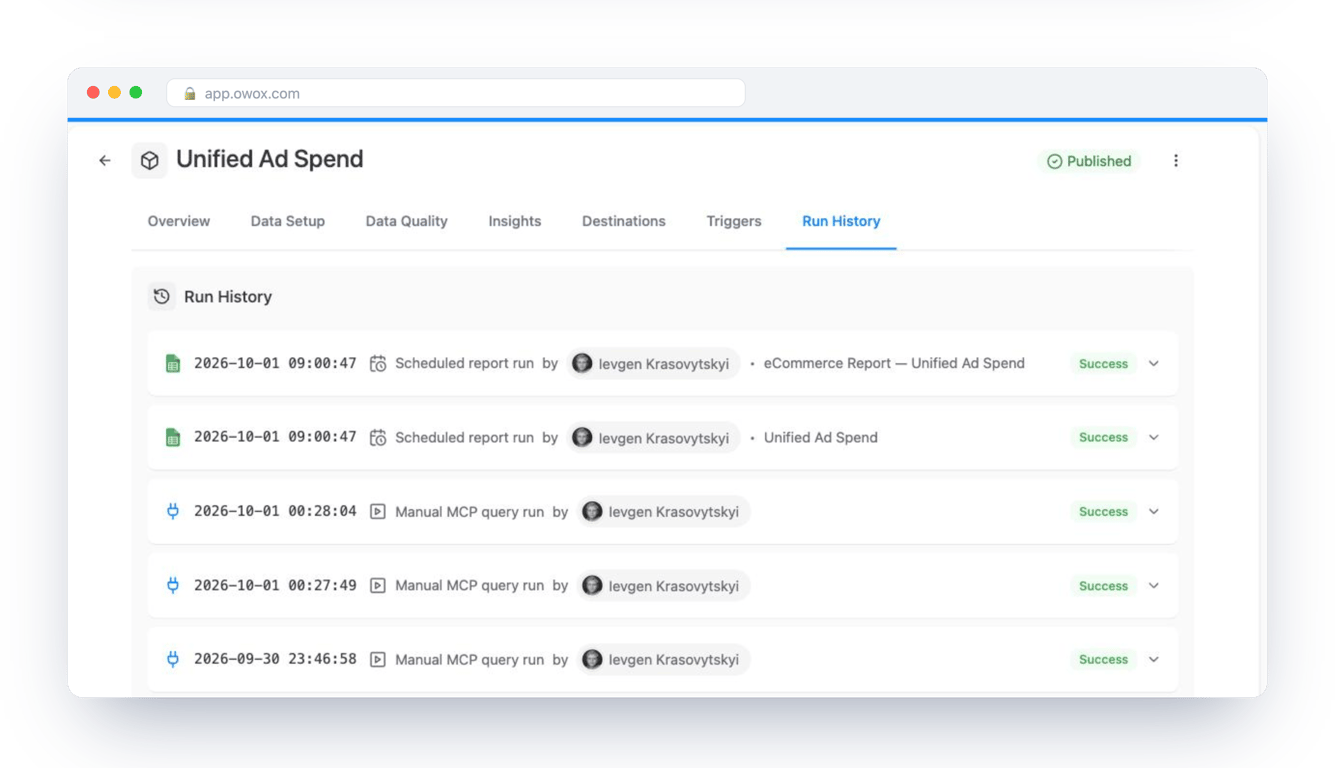Click Manual MCP query run on 00:27:49 row

(470, 586)
